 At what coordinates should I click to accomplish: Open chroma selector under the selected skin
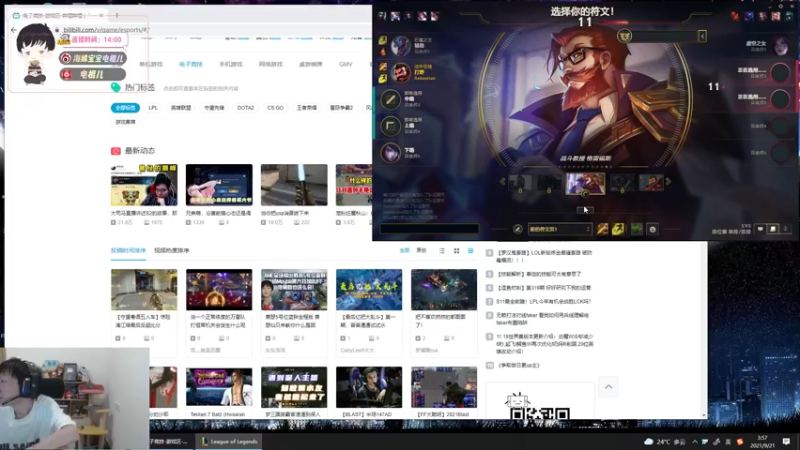pyautogui.click(x=585, y=194)
